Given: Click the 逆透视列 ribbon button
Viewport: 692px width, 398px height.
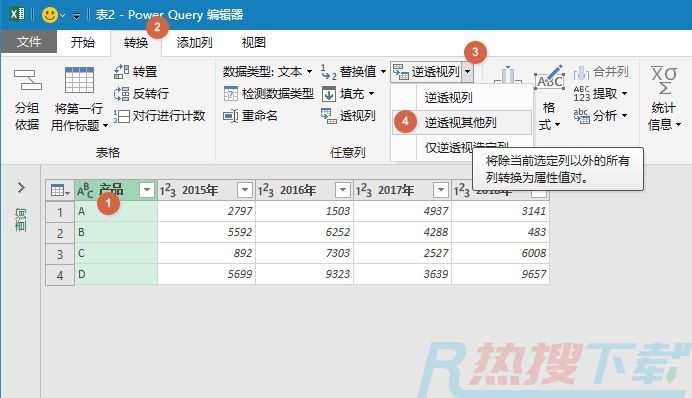Looking at the screenshot, I should coord(426,71).
